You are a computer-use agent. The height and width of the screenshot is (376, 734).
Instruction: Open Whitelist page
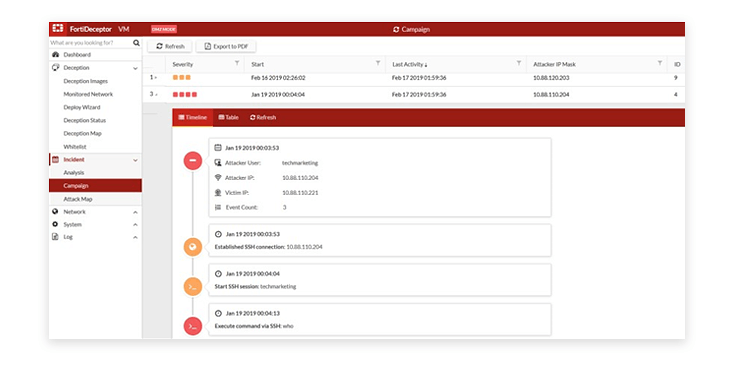[x=75, y=147]
